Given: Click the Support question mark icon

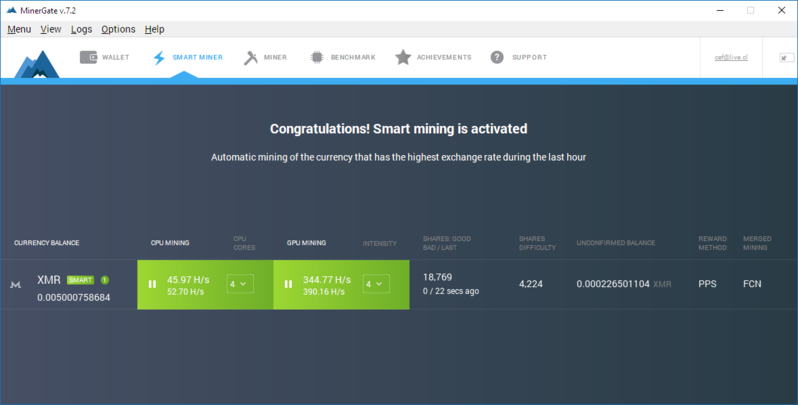Looking at the screenshot, I should [496, 57].
